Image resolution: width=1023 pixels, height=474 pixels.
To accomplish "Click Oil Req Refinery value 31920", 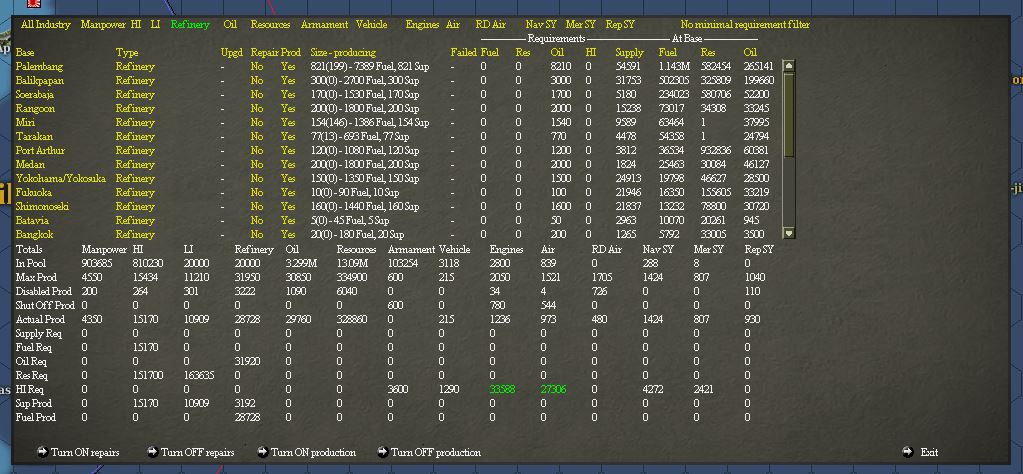I will pyautogui.click(x=247, y=361).
